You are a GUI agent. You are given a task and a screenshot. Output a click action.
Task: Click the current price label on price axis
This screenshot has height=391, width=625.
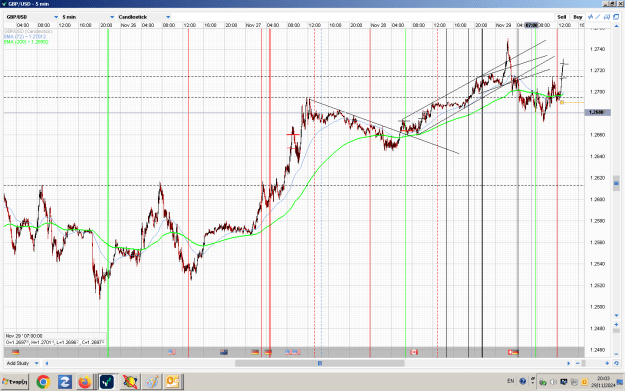(x=597, y=112)
